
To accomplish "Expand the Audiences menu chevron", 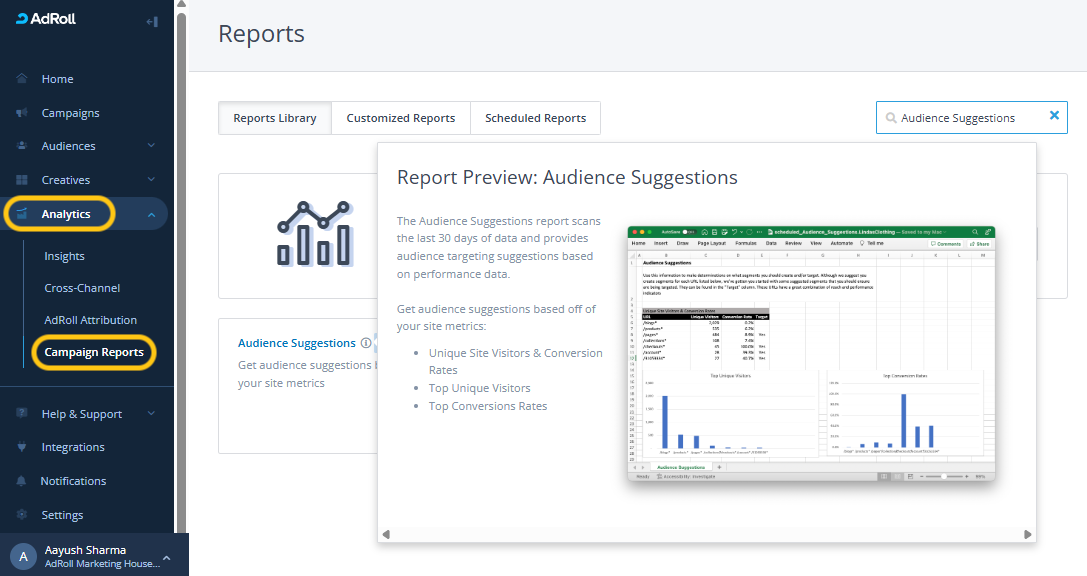I will 151,146.
